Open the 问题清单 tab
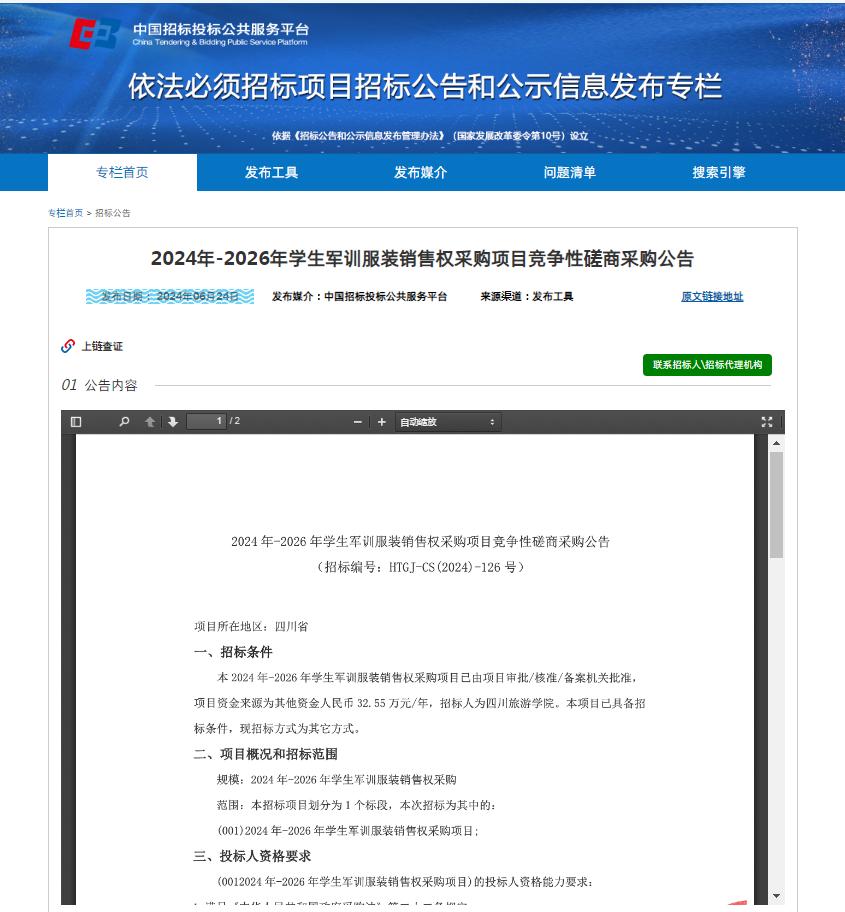The height and width of the screenshot is (912, 845). point(569,172)
